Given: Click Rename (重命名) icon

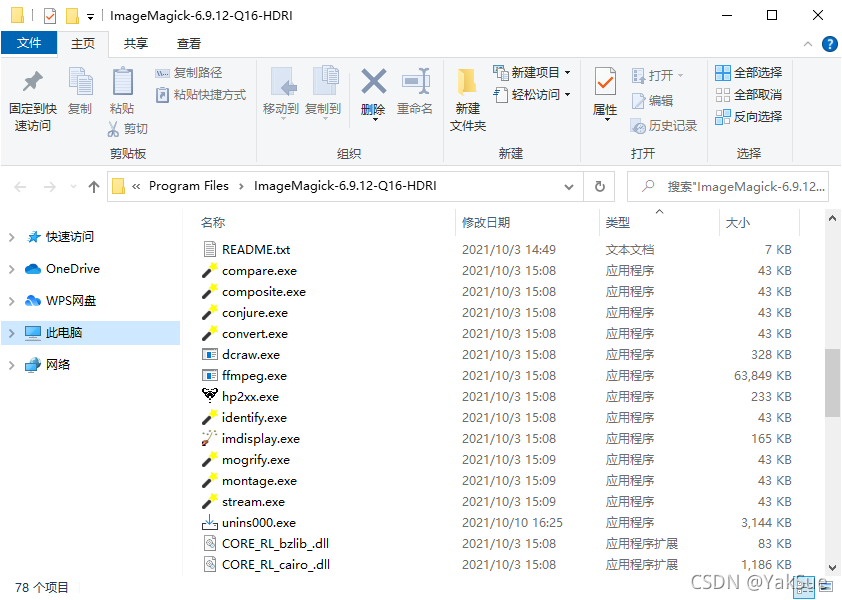Looking at the screenshot, I should click(x=415, y=82).
